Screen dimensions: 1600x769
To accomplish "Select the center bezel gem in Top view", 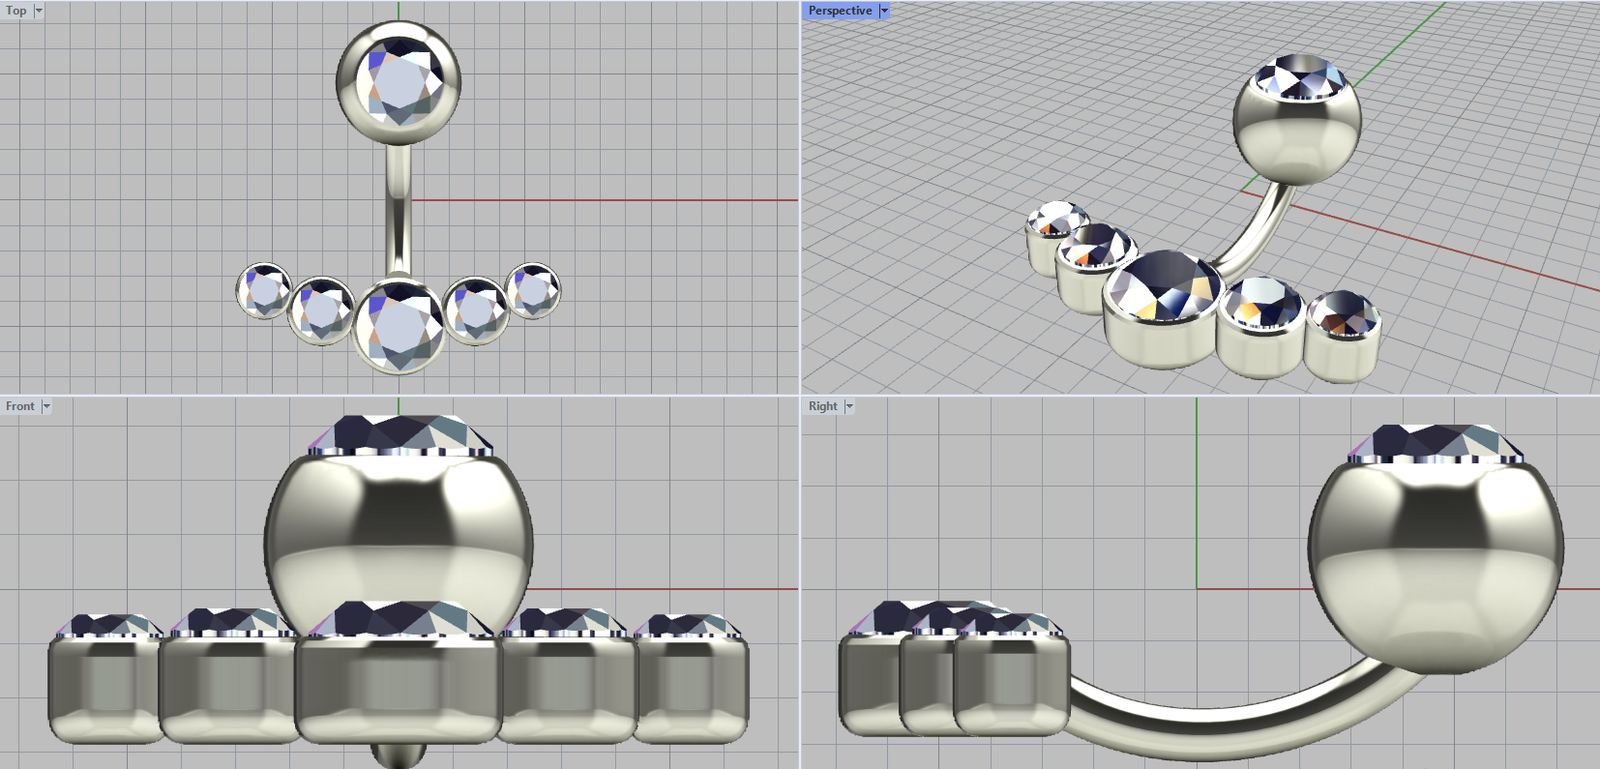I will [399, 323].
